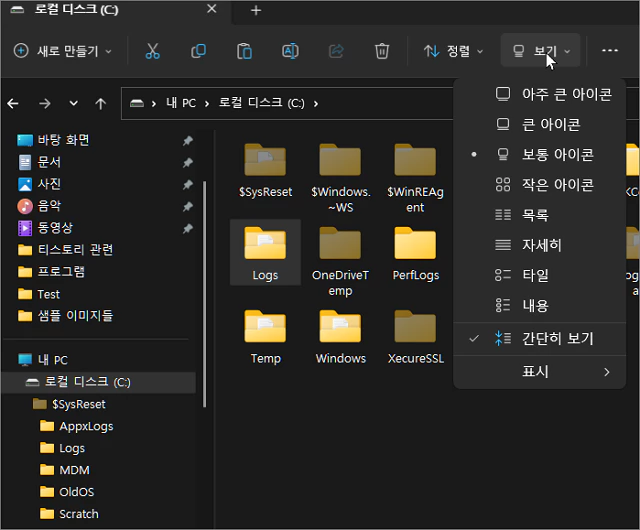Go up one folder level
The height and width of the screenshot is (530, 640).
click(x=100, y=103)
